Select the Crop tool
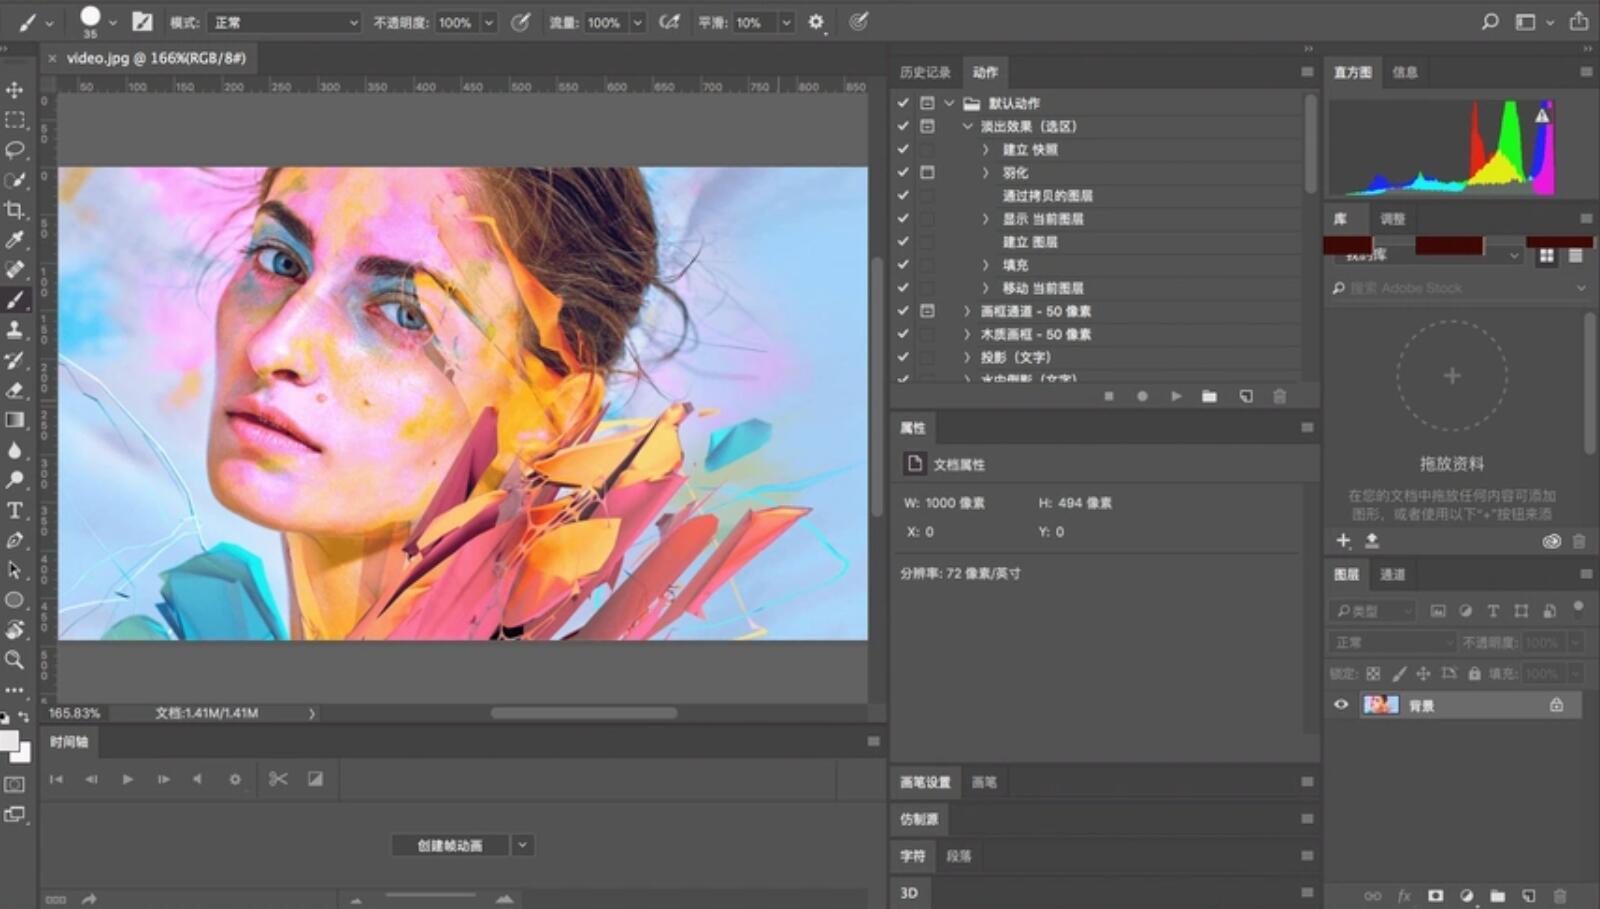This screenshot has height=909, width=1600. tap(15, 210)
